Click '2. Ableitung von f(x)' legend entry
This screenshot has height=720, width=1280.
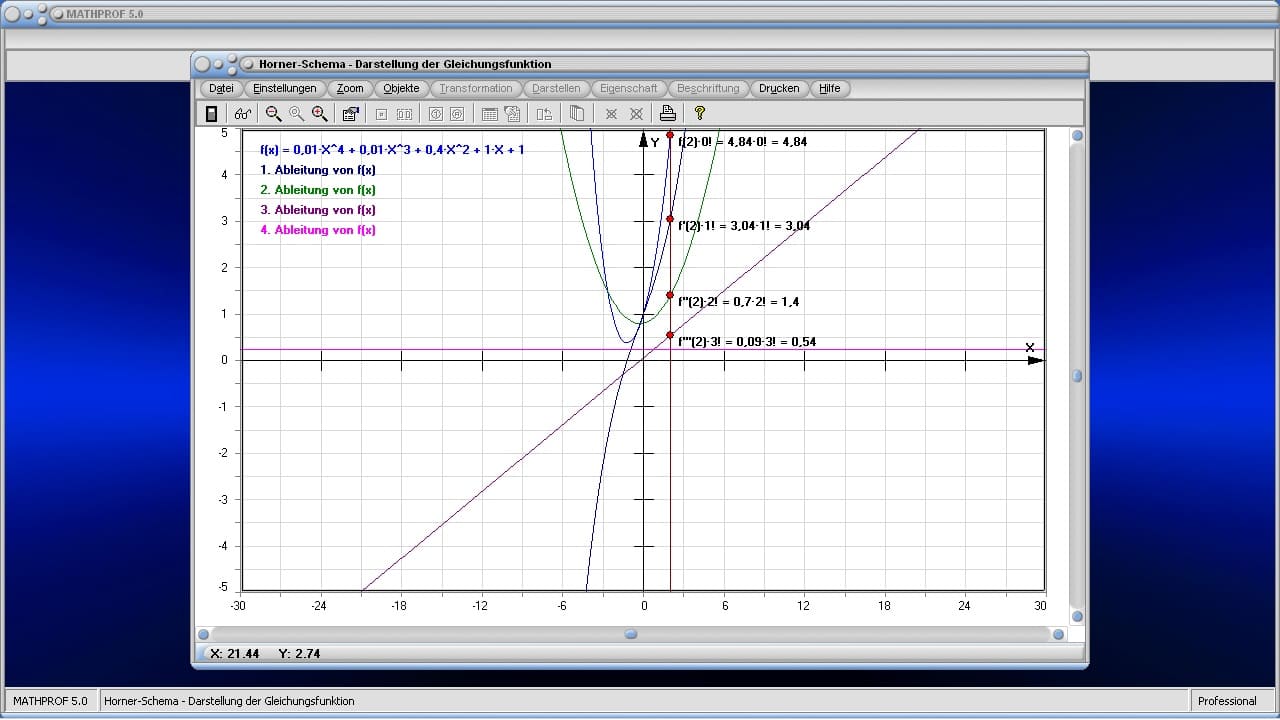point(318,190)
